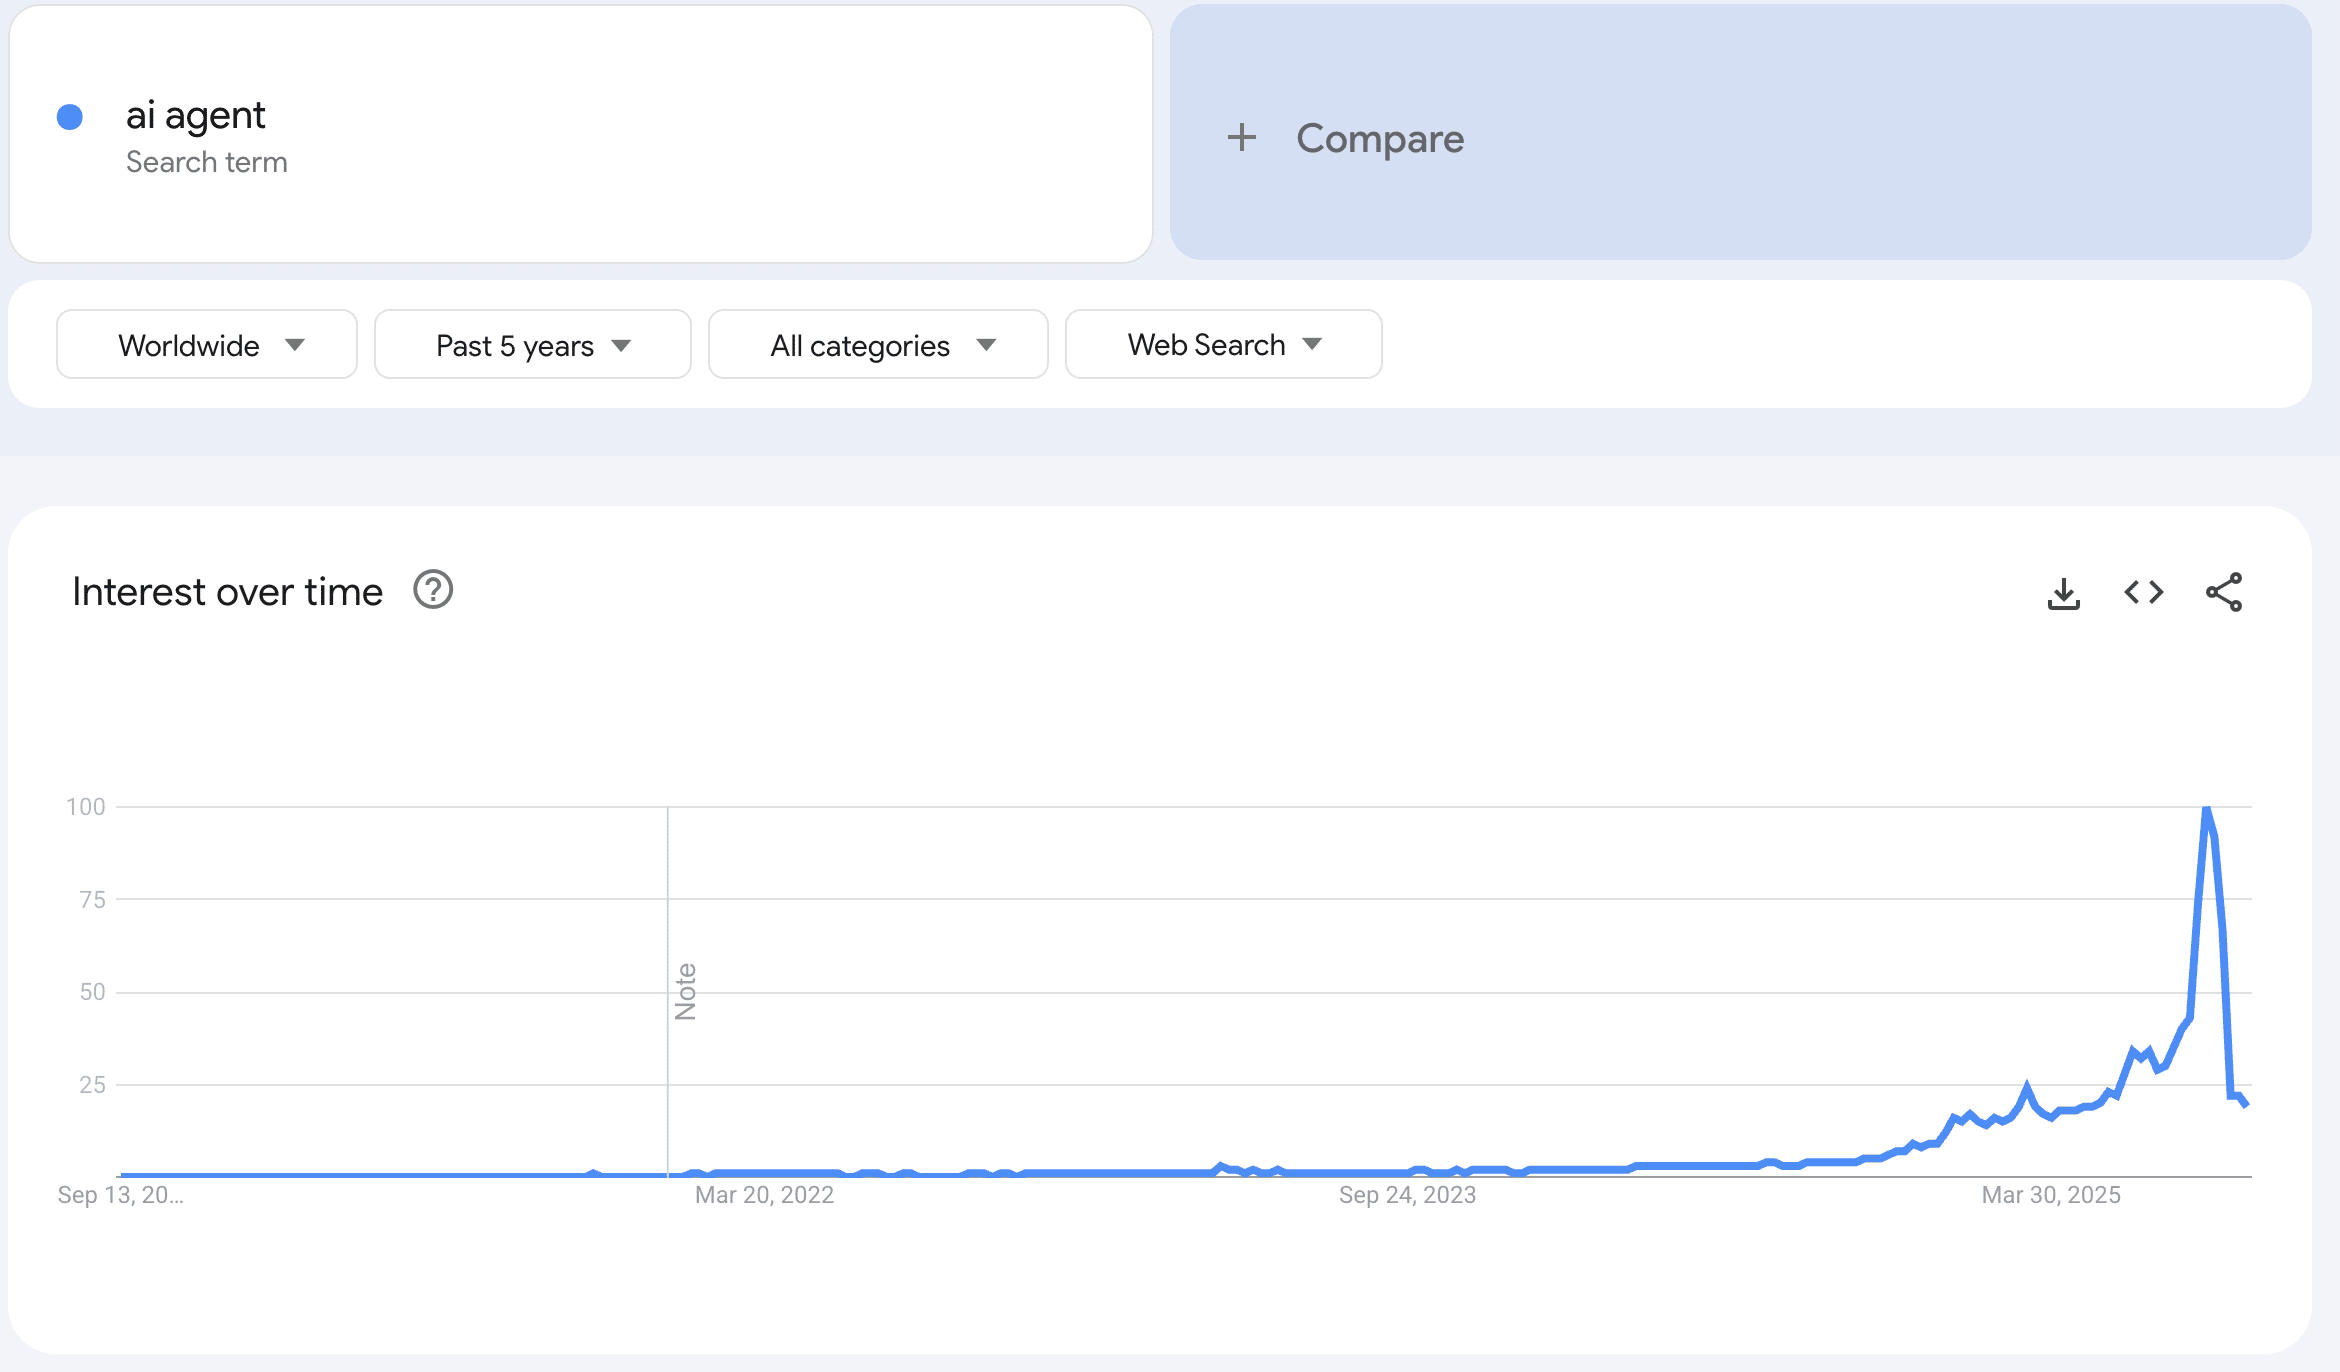Click the Sep 13 axis start label
This screenshot has width=2340, height=1372.
tap(120, 1195)
